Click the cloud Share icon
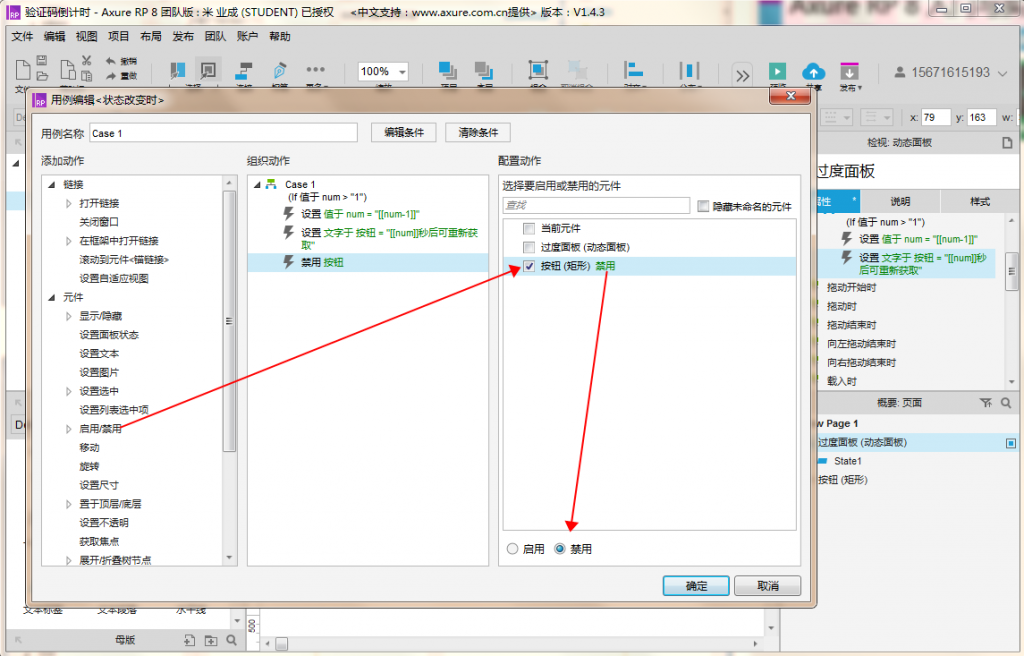The width and height of the screenshot is (1024, 656). (814, 71)
